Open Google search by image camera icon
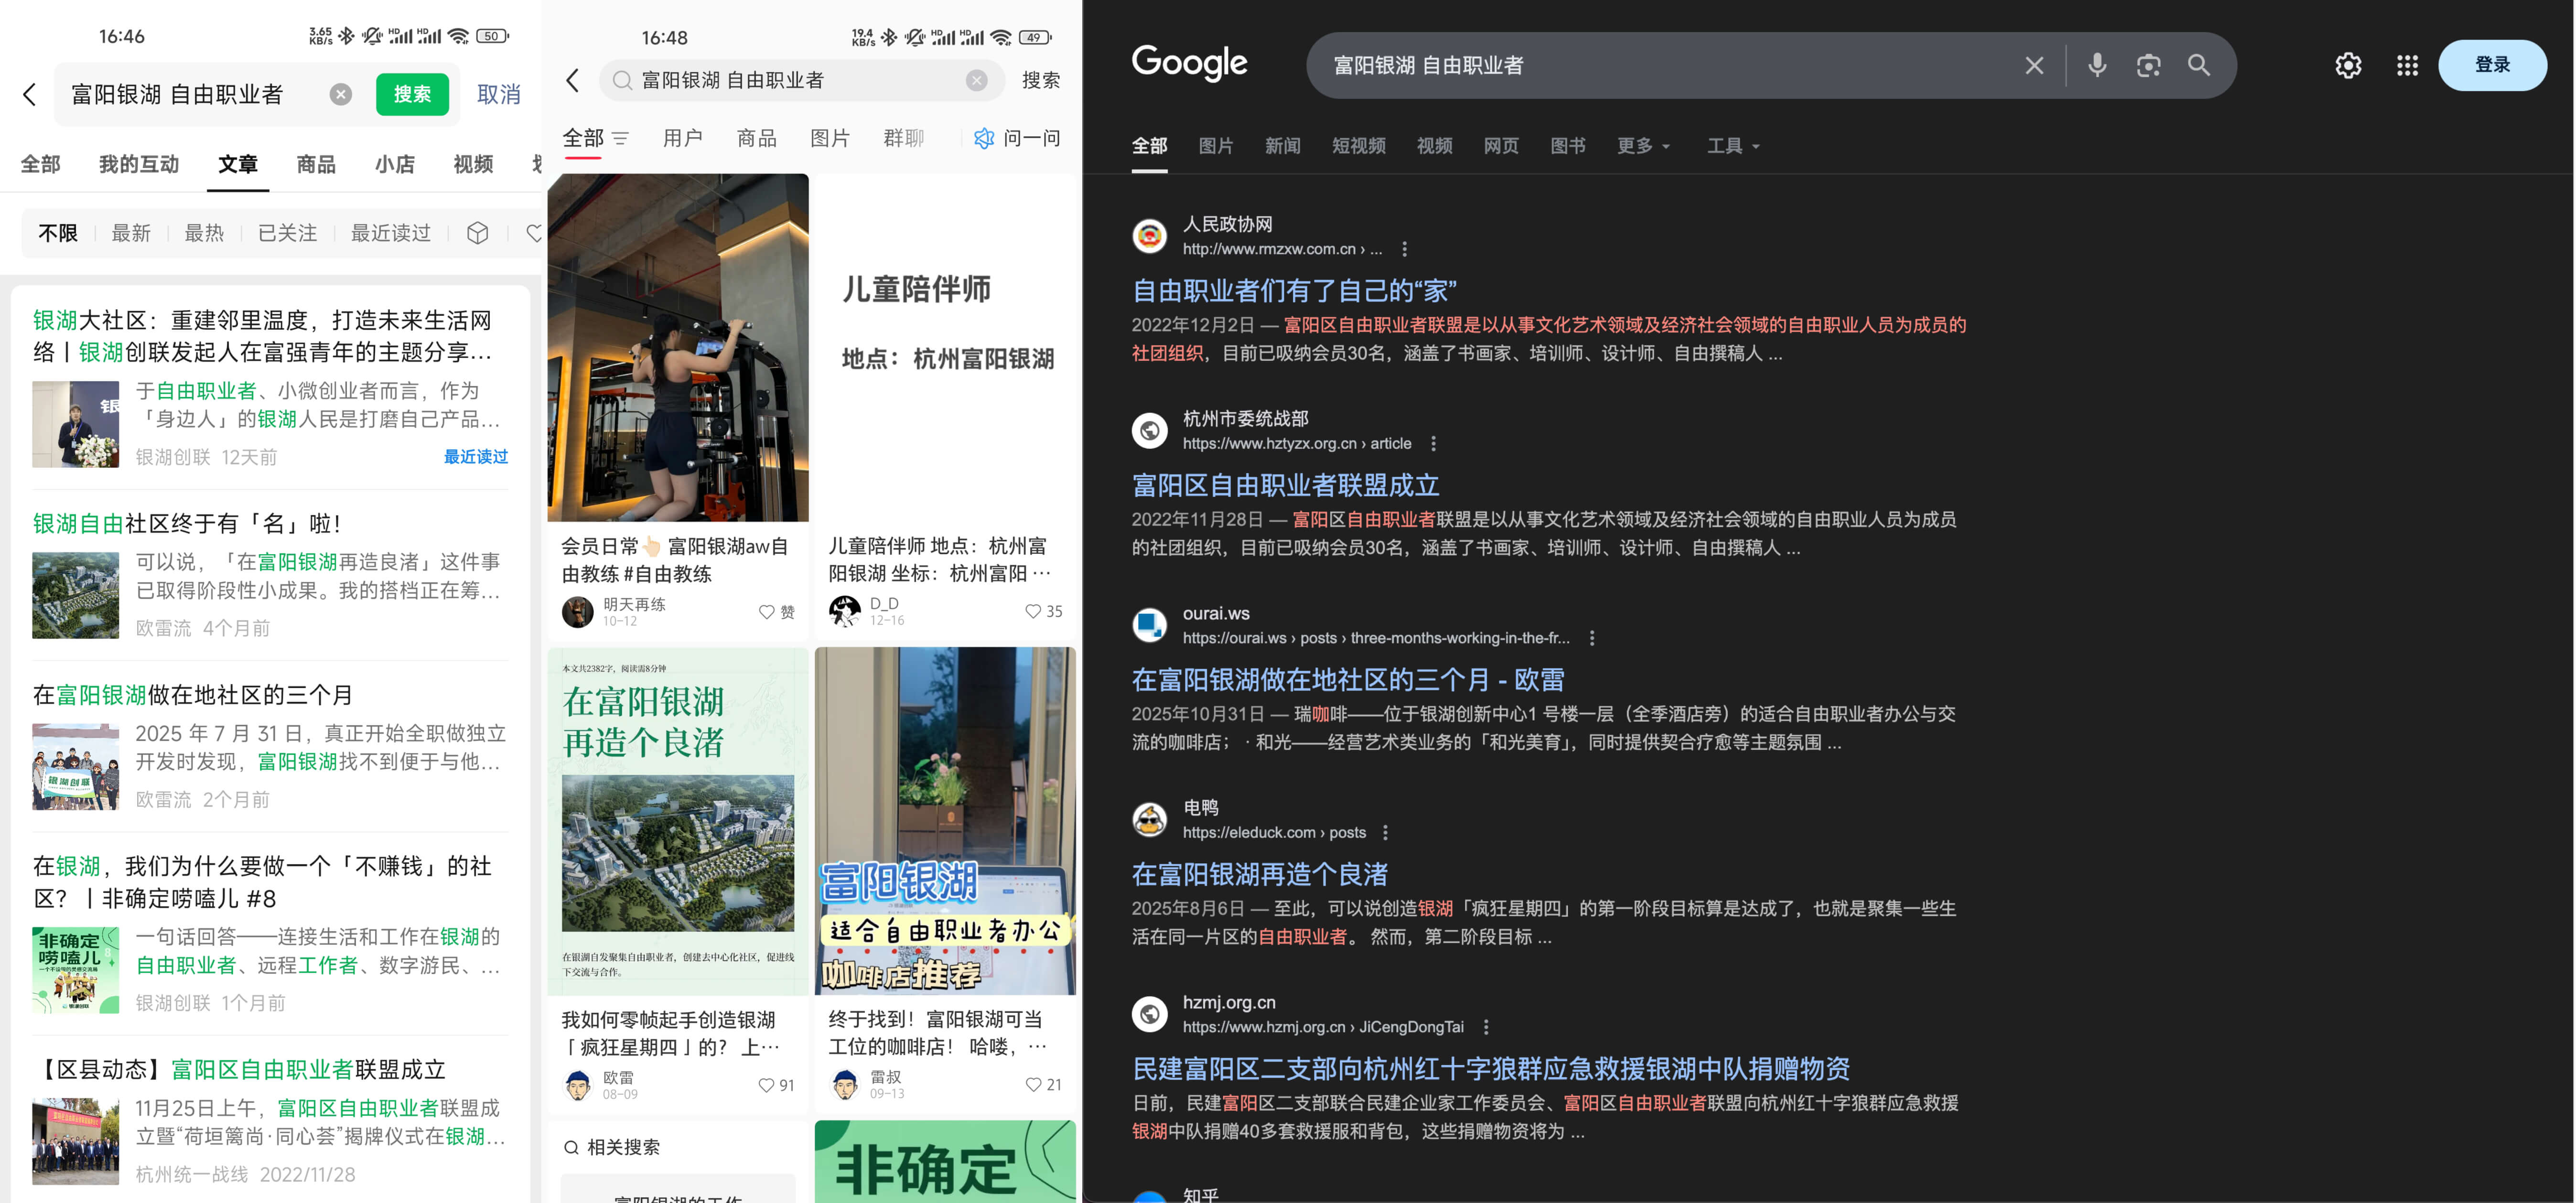The height and width of the screenshot is (1203, 2576). pos(2148,65)
